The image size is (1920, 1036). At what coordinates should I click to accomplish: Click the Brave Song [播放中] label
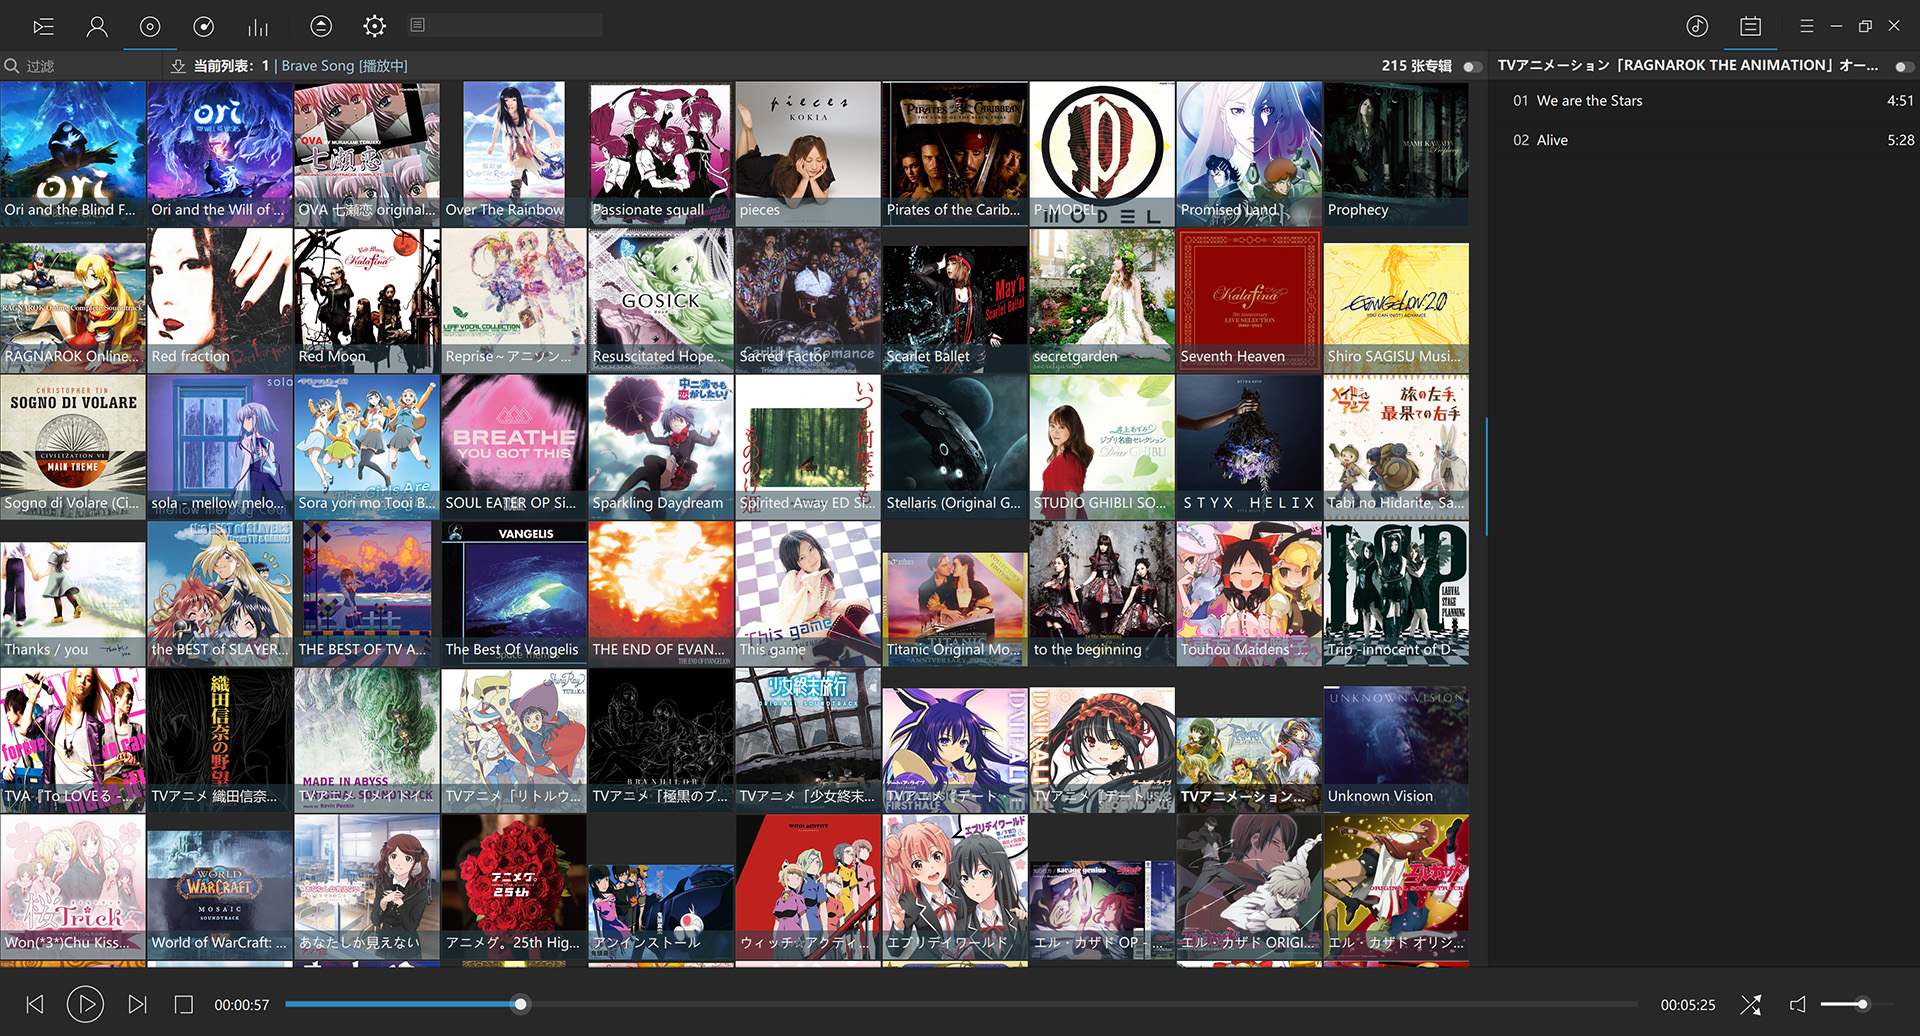click(x=344, y=66)
